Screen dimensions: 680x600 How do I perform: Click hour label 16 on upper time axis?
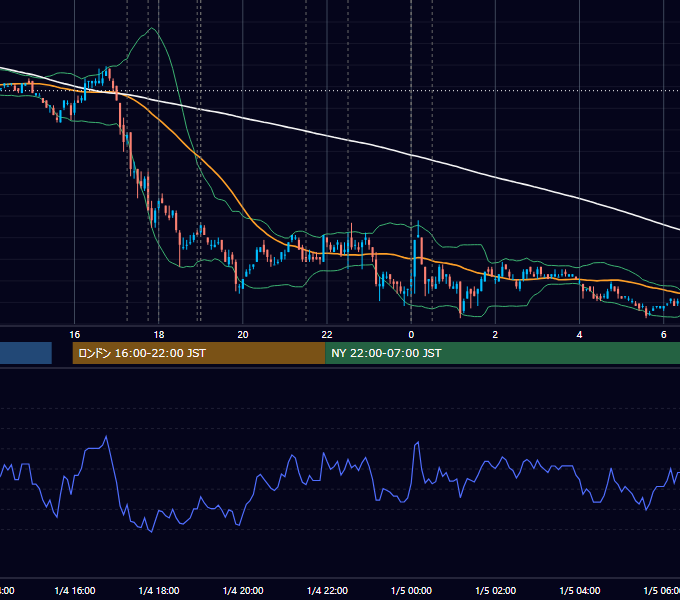(x=75, y=335)
